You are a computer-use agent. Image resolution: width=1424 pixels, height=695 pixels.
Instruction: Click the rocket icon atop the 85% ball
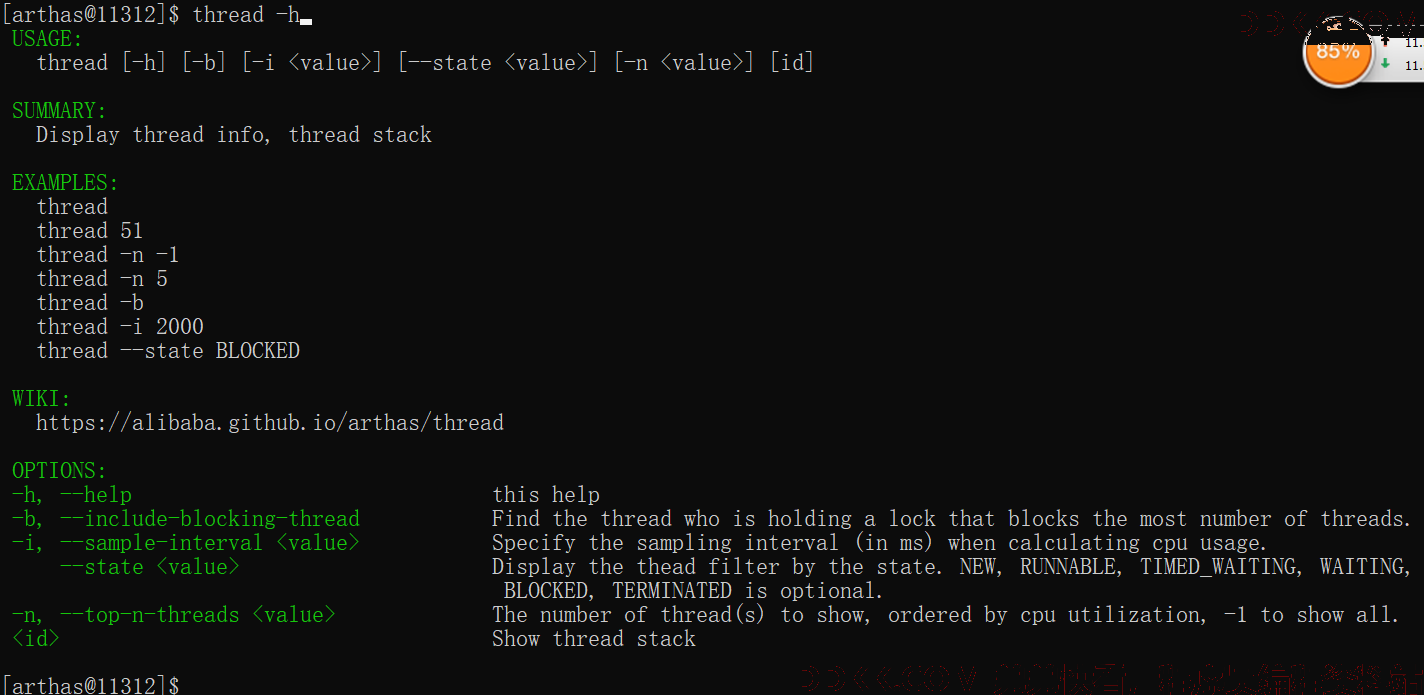point(1334,27)
